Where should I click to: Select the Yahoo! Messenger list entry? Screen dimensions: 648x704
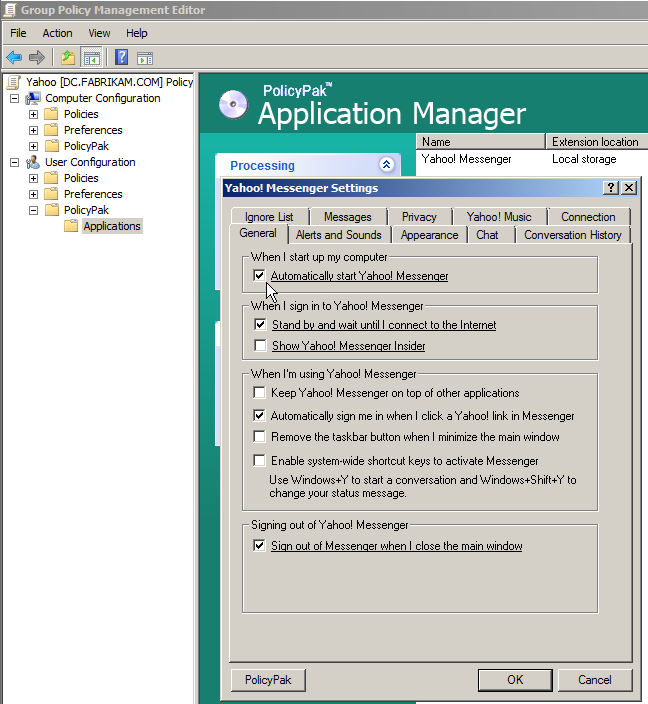click(466, 159)
